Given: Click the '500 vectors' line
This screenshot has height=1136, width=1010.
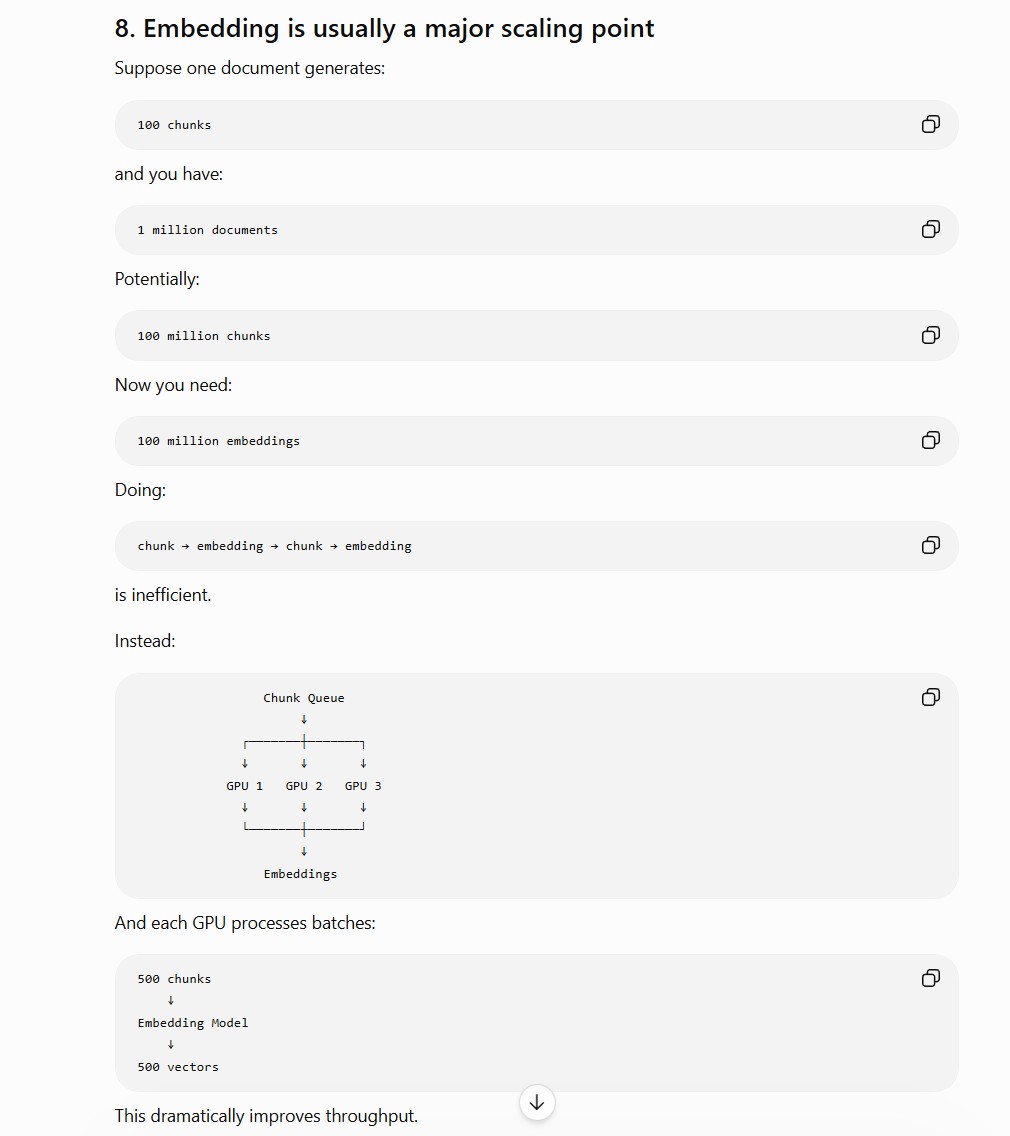Looking at the screenshot, I should [x=178, y=1066].
